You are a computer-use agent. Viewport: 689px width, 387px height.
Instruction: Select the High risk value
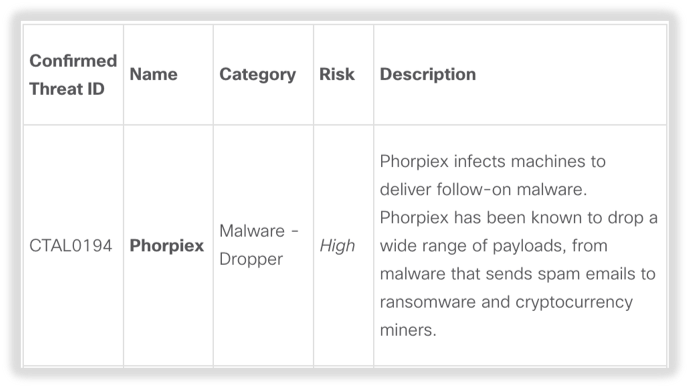[x=337, y=246]
